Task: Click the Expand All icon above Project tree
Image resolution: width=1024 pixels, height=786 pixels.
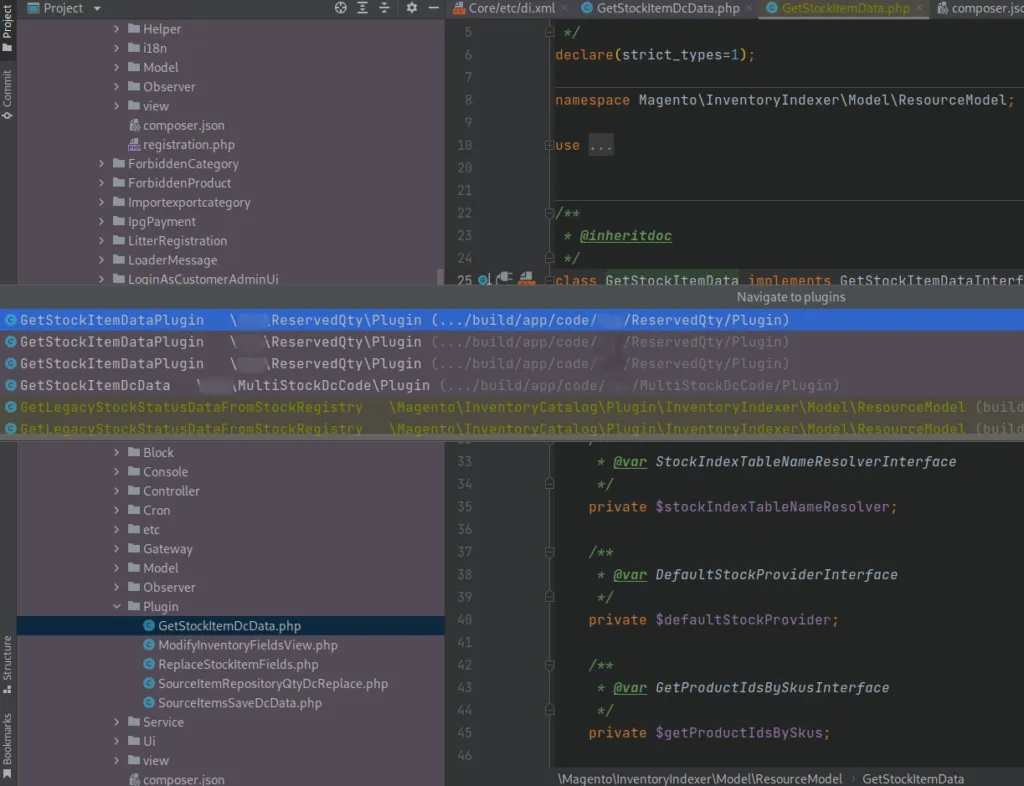Action: pyautogui.click(x=362, y=8)
